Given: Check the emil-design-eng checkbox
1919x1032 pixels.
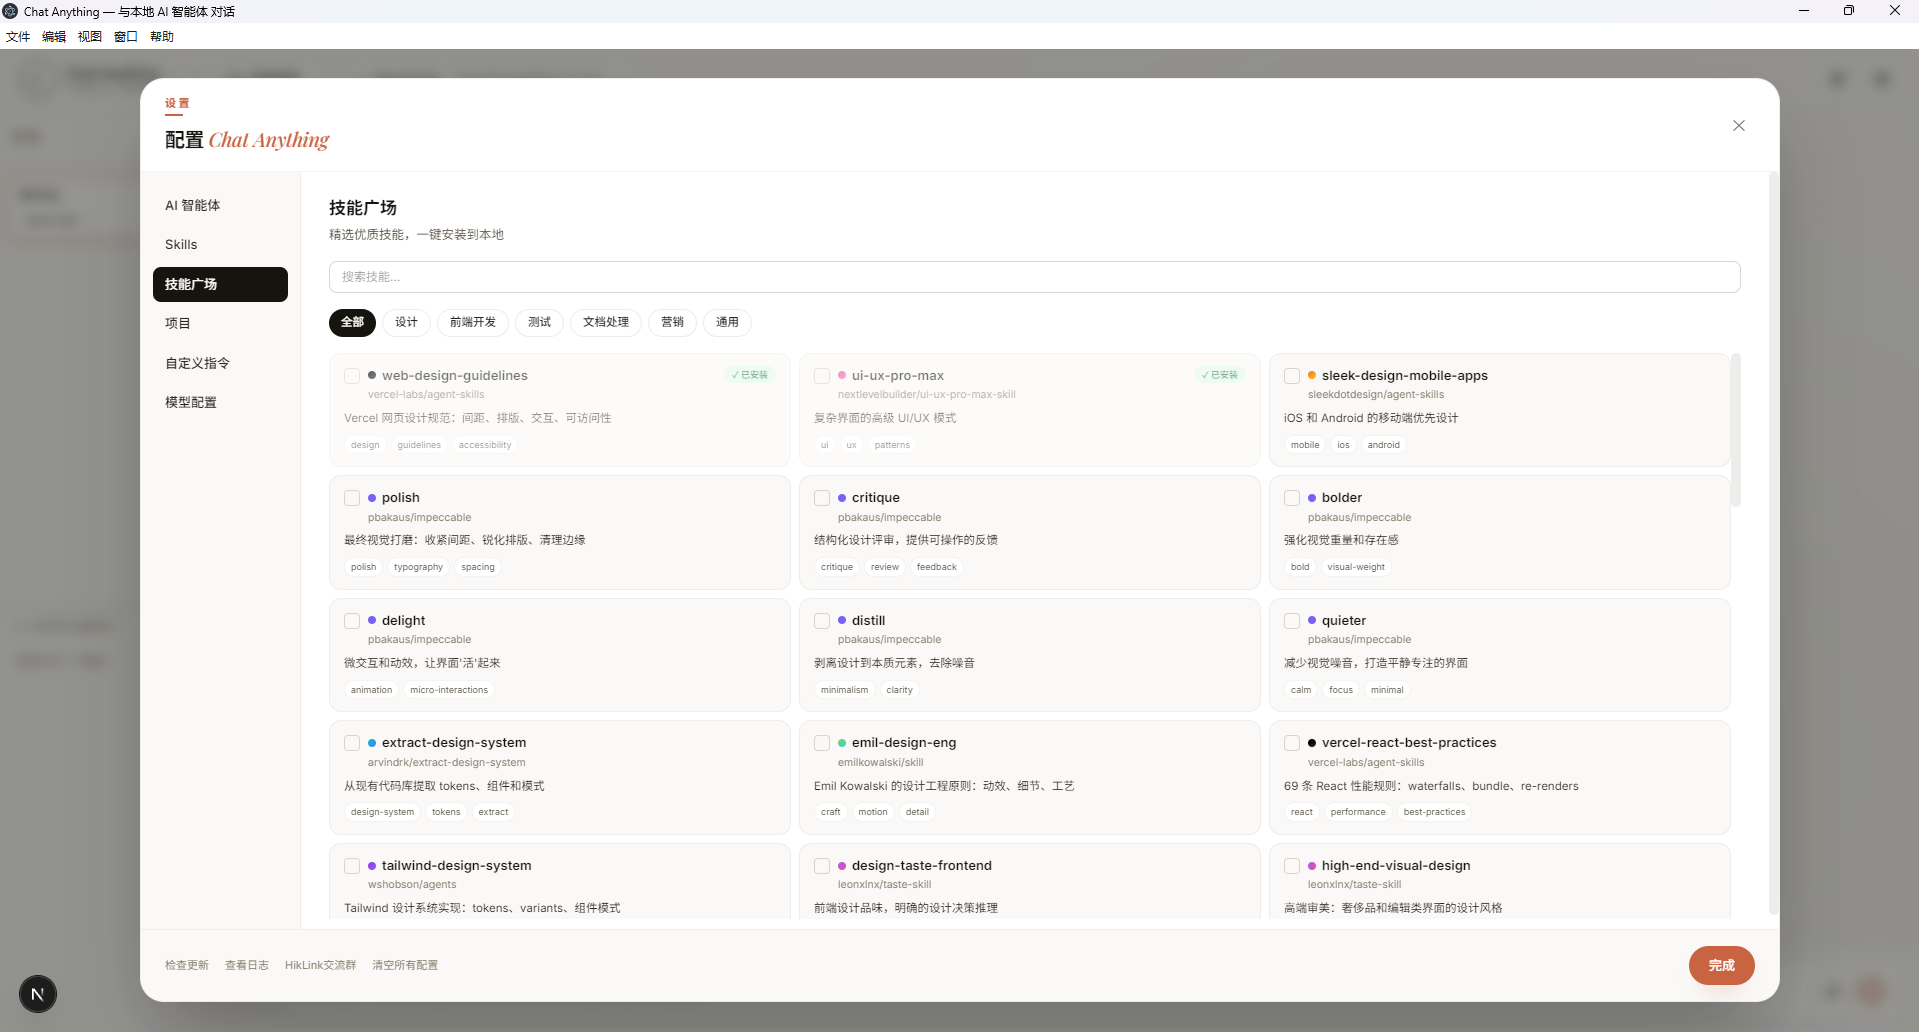Looking at the screenshot, I should tap(822, 743).
